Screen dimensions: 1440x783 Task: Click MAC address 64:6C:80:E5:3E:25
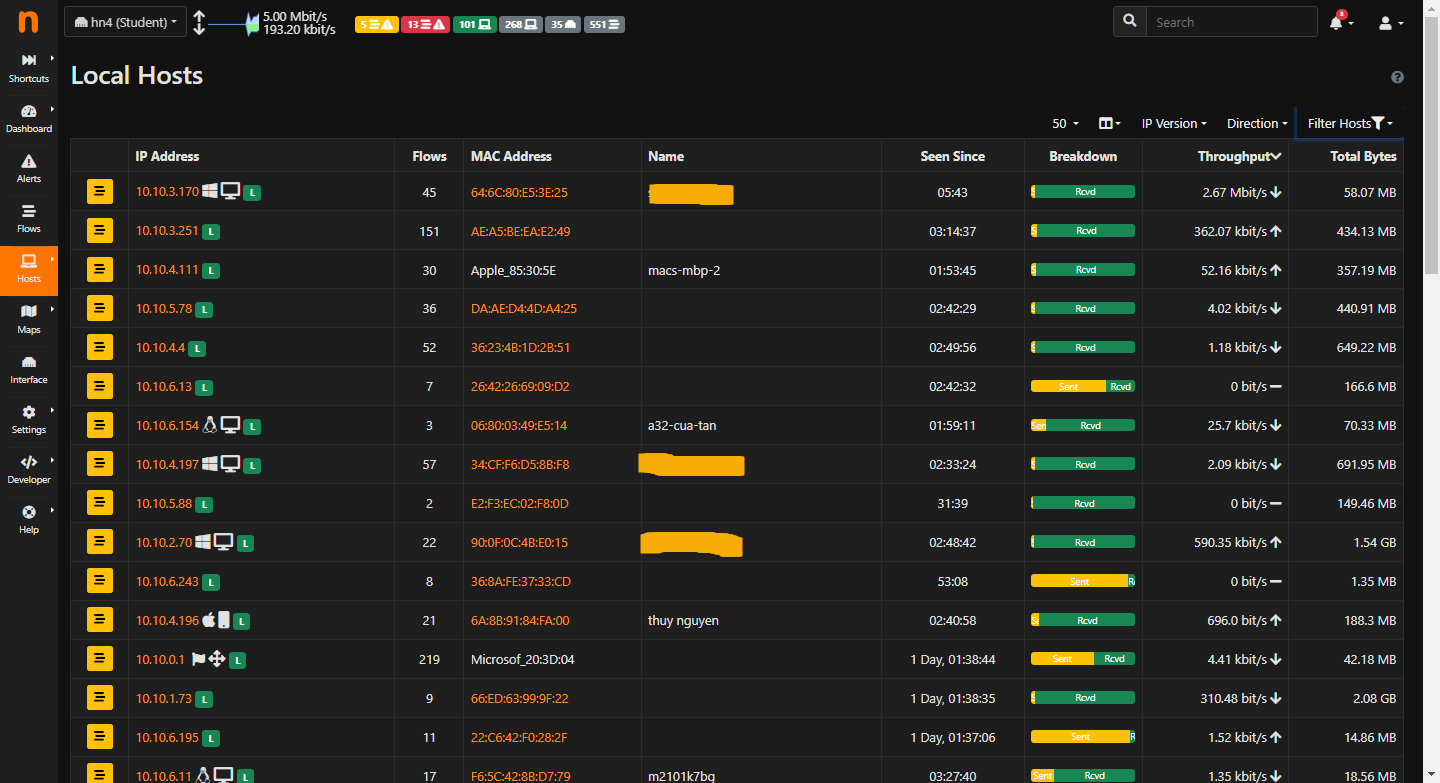519,192
